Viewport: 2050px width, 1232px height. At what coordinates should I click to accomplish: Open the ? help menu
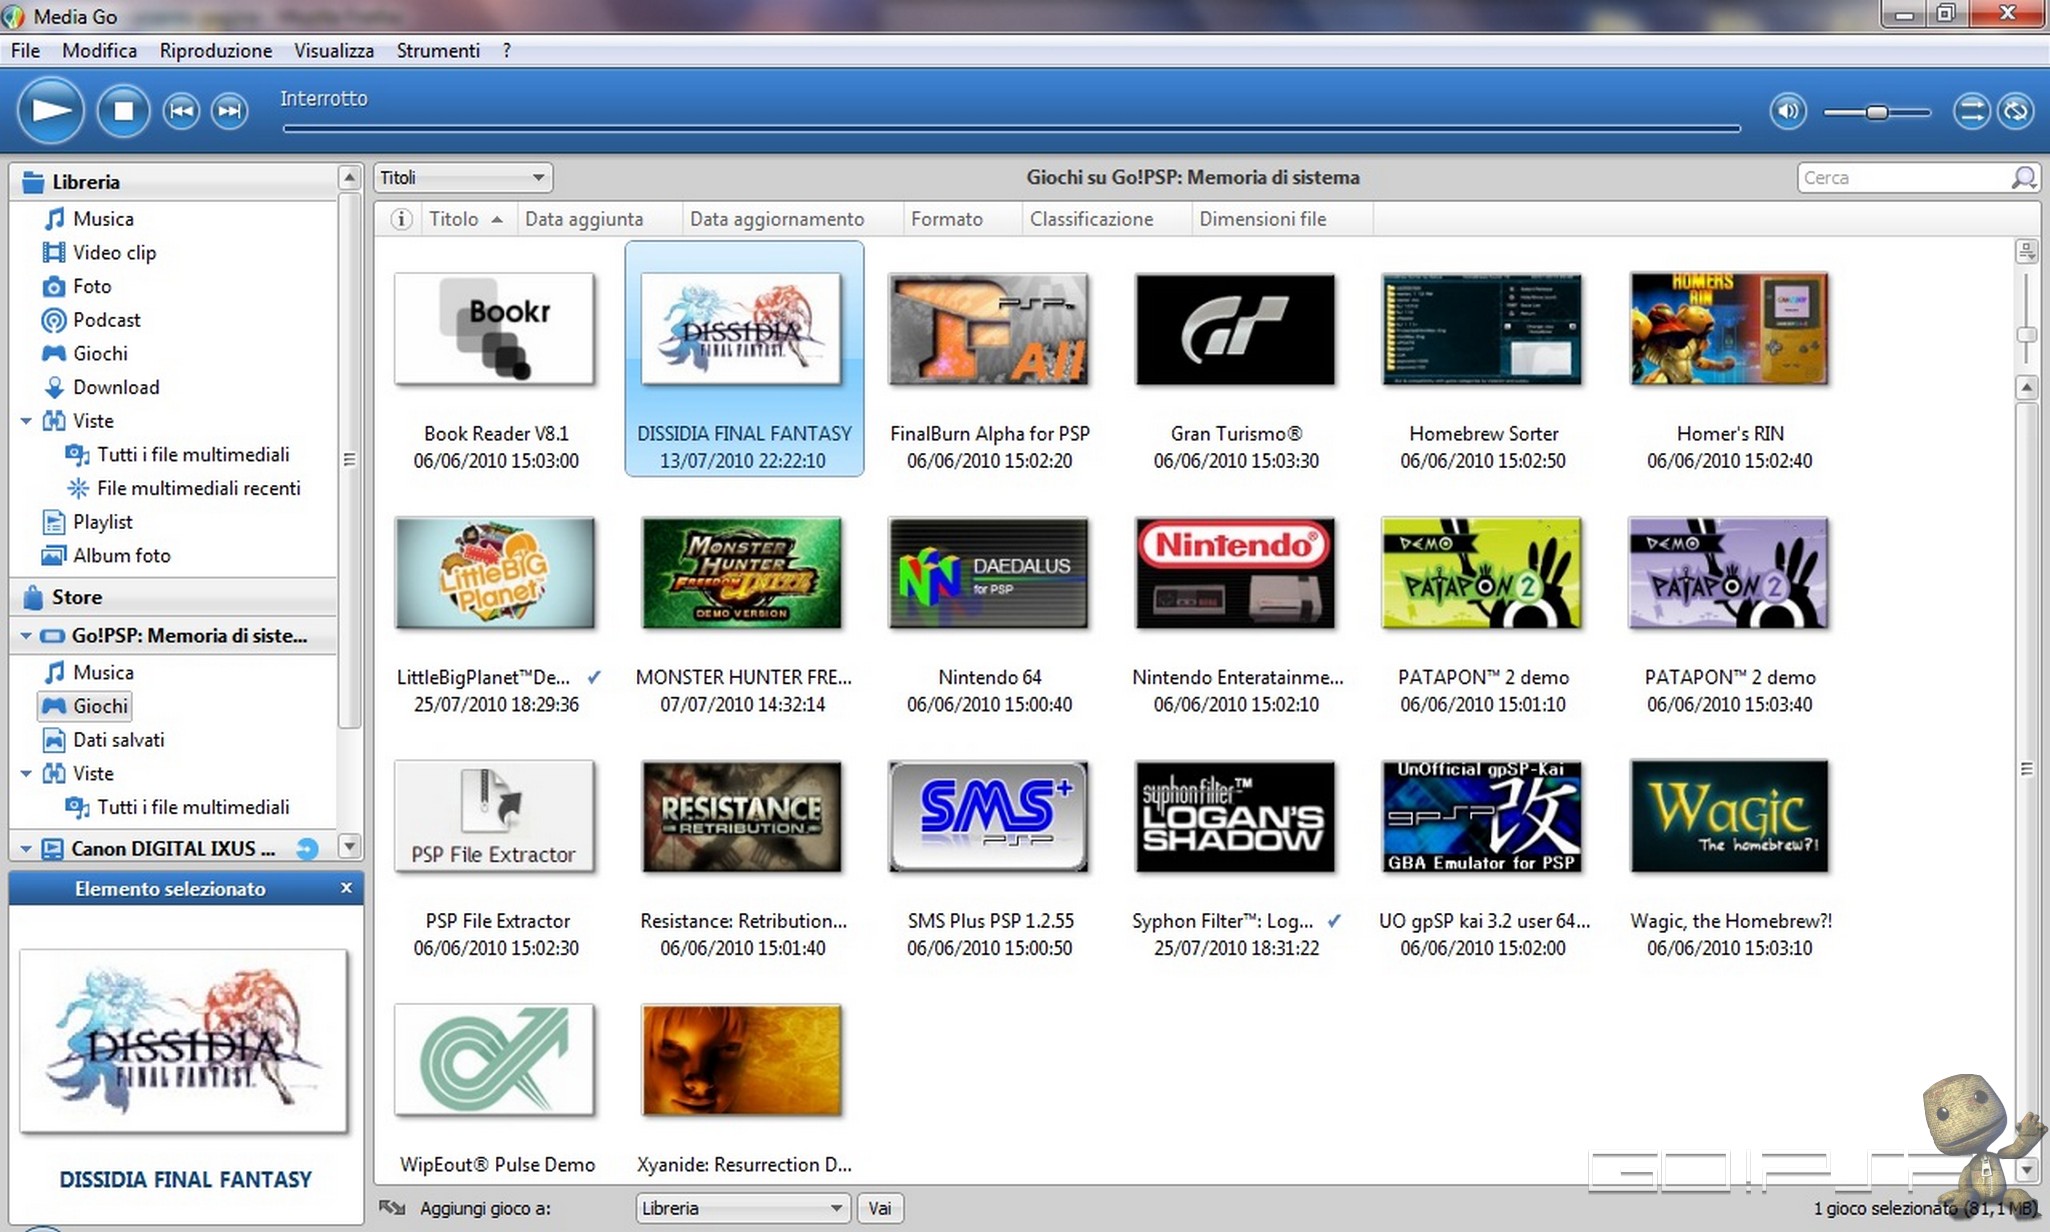point(507,51)
